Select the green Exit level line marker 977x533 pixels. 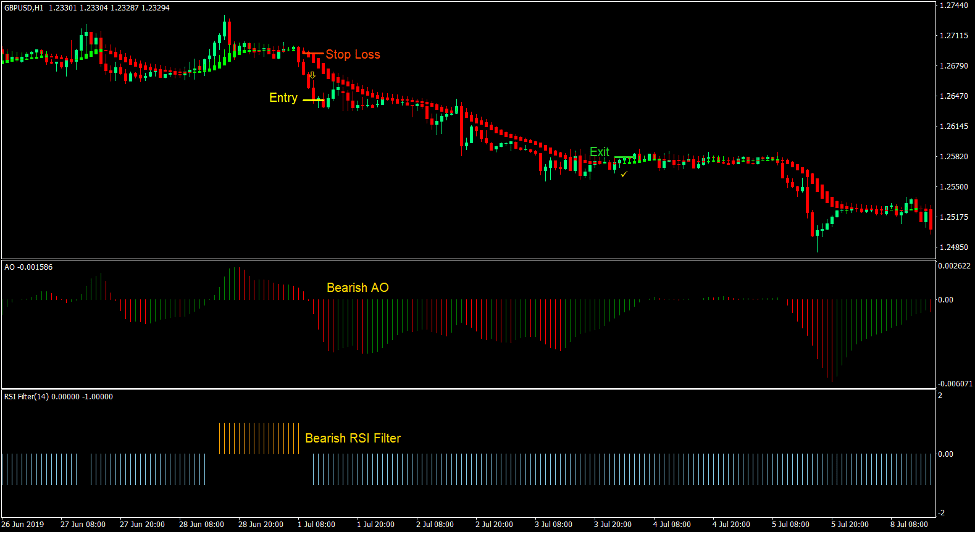coord(624,157)
